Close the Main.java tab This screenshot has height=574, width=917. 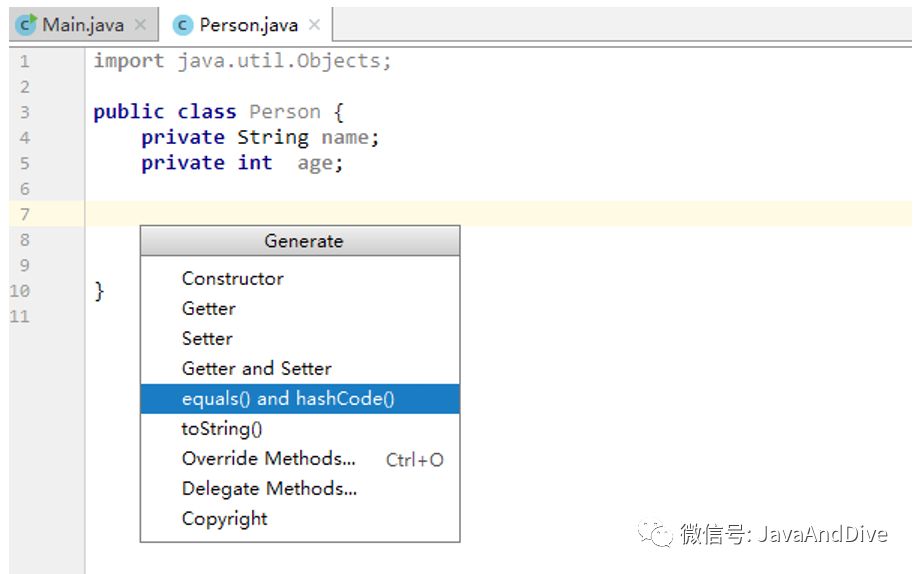(140, 25)
